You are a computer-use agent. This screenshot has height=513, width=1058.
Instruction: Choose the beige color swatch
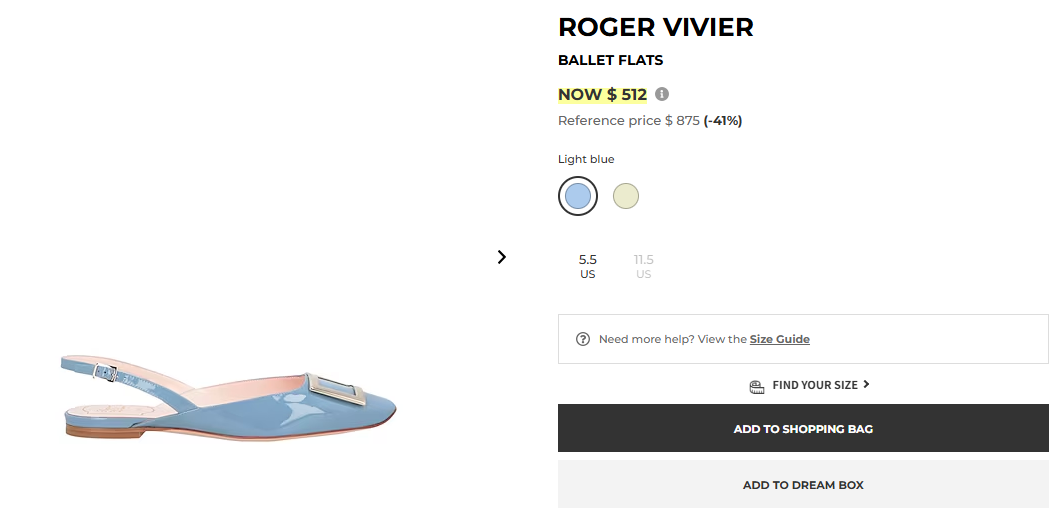[626, 196]
